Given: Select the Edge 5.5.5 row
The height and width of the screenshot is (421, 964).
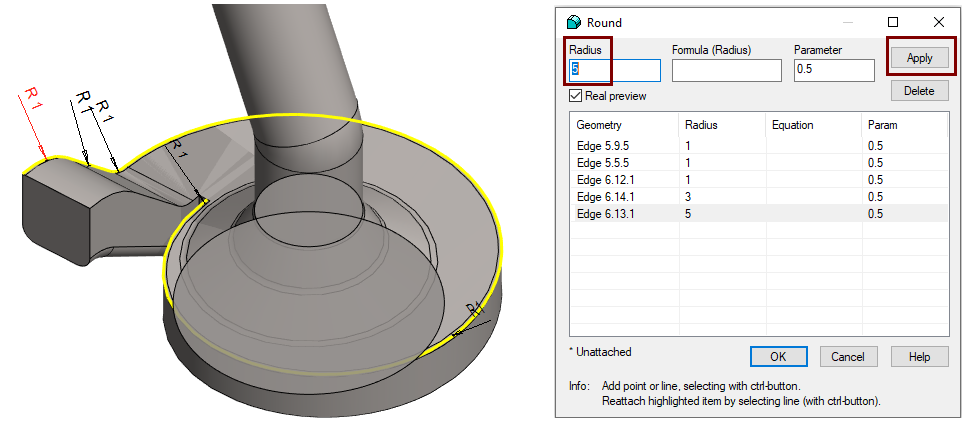Looking at the screenshot, I should [603, 163].
